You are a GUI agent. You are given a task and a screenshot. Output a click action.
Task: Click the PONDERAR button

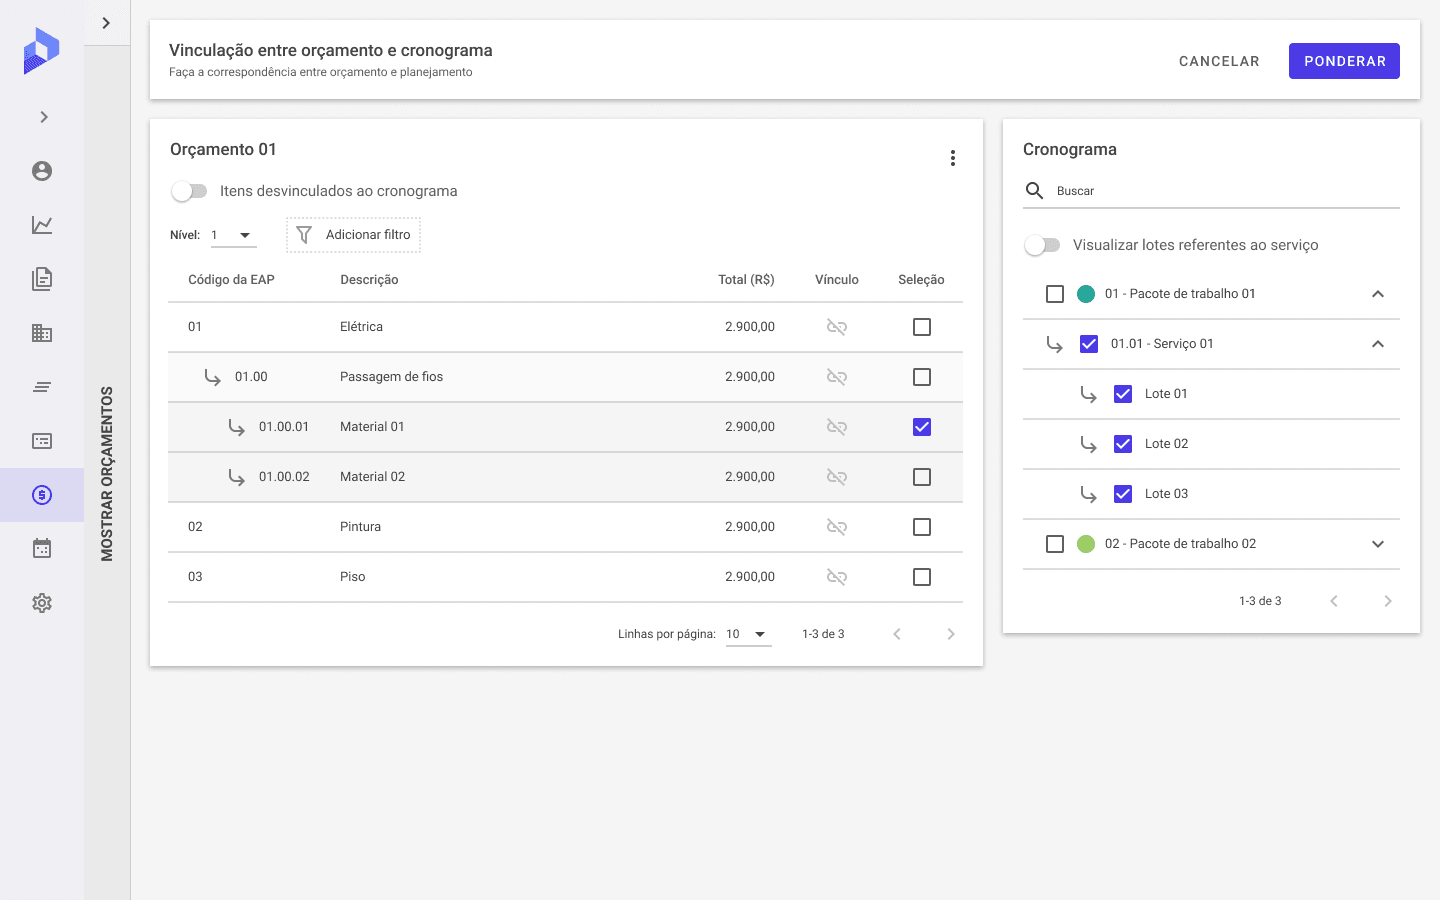pyautogui.click(x=1344, y=61)
